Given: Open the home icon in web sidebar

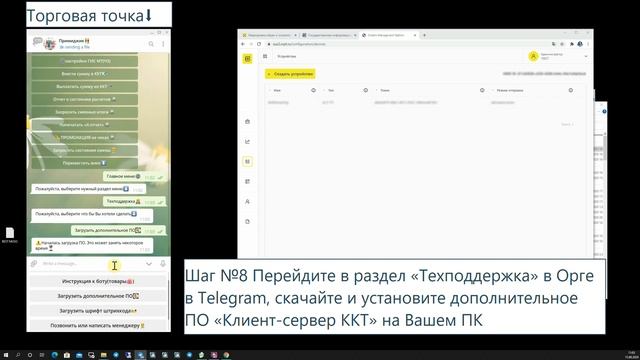Looking at the screenshot, I should [x=247, y=122].
